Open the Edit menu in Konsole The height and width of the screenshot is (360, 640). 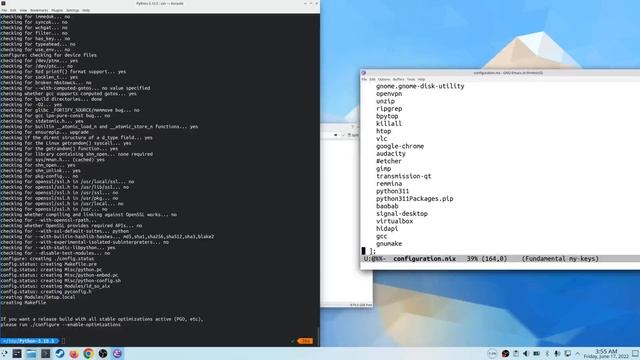(x=13, y=10)
